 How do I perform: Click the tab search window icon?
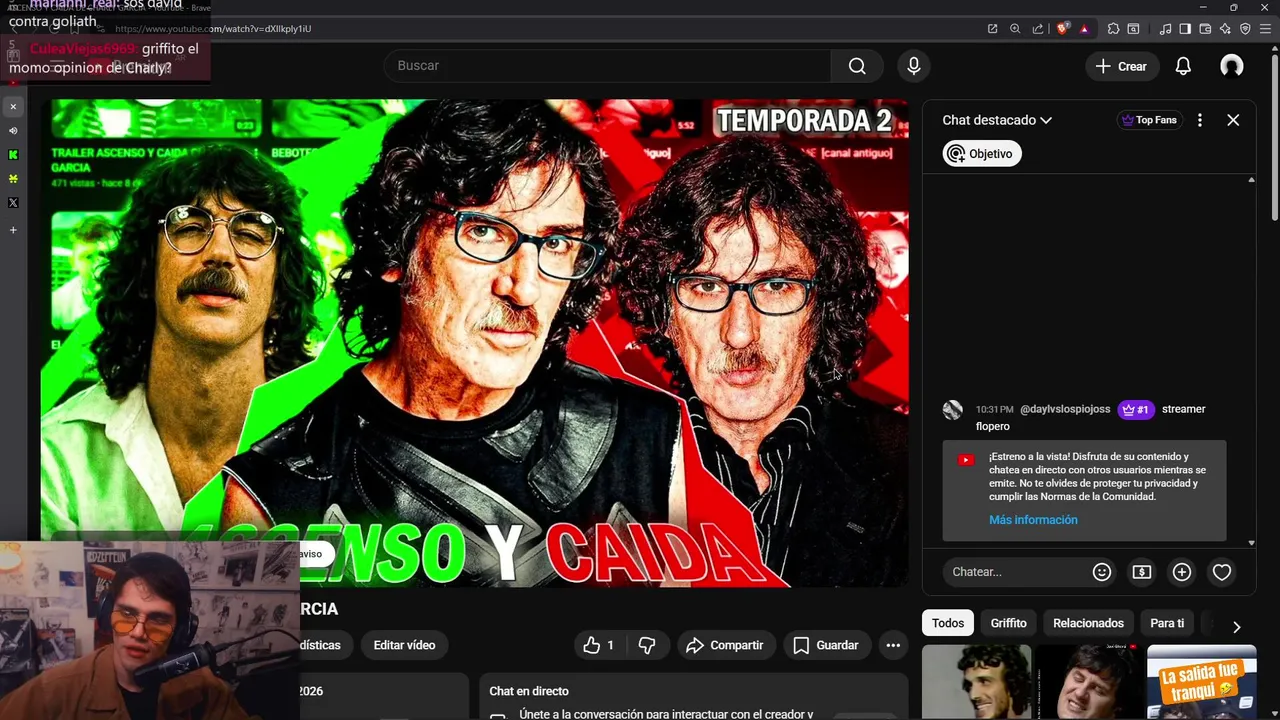[1133, 29]
